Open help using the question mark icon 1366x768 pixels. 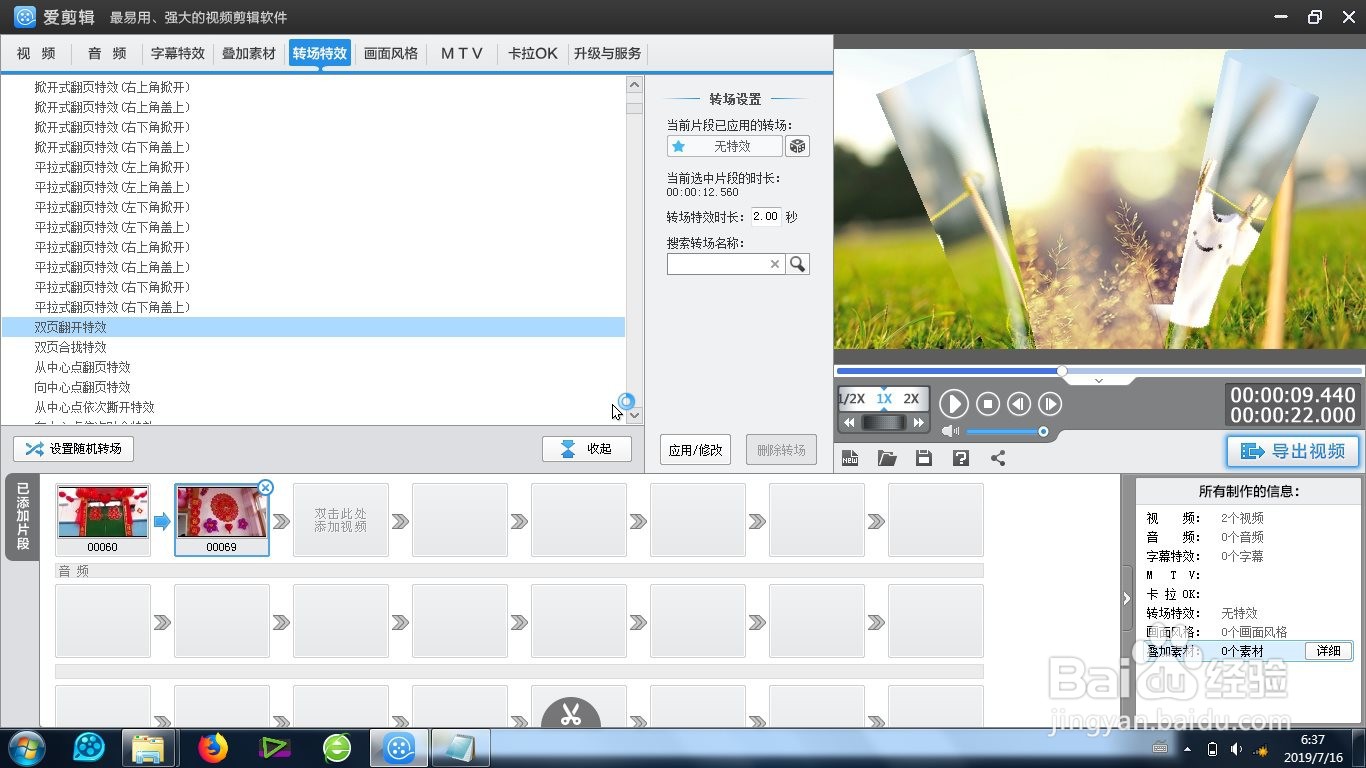959,457
